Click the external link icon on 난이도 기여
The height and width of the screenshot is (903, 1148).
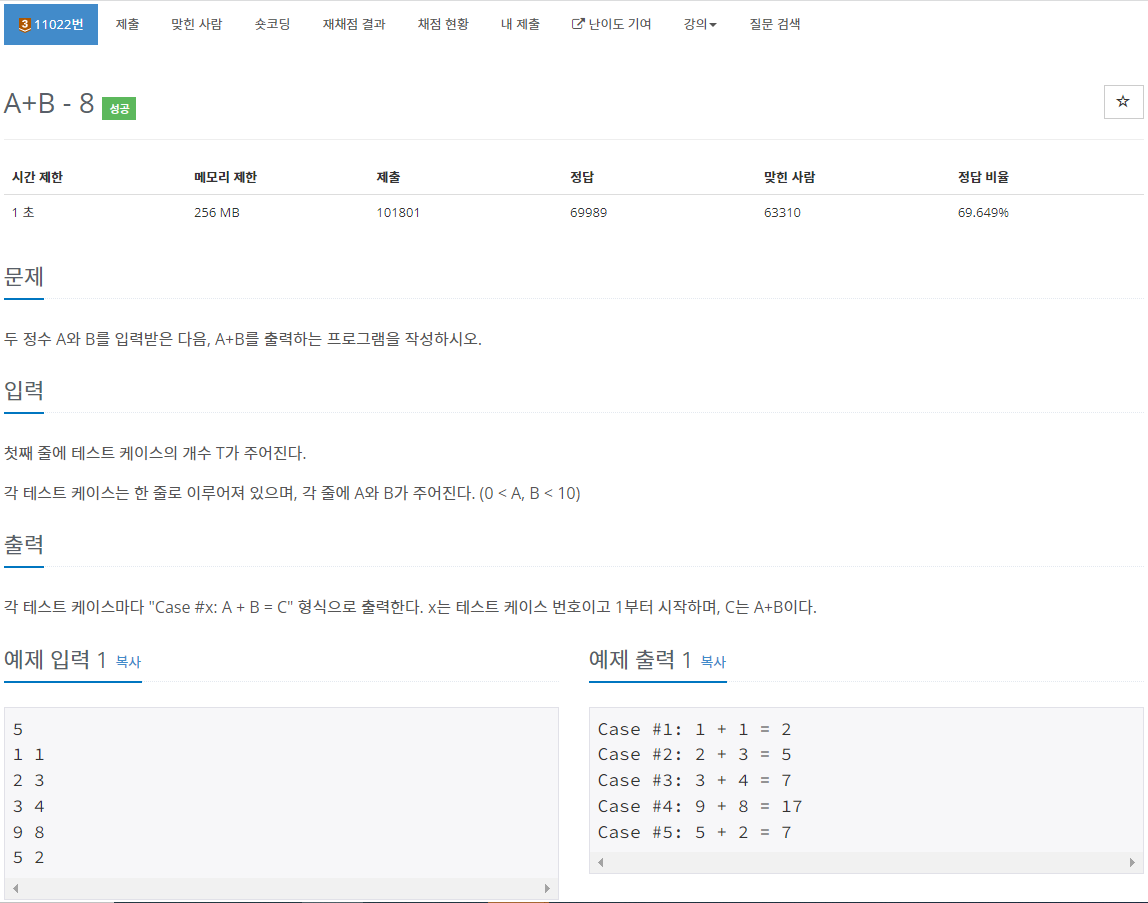578,24
